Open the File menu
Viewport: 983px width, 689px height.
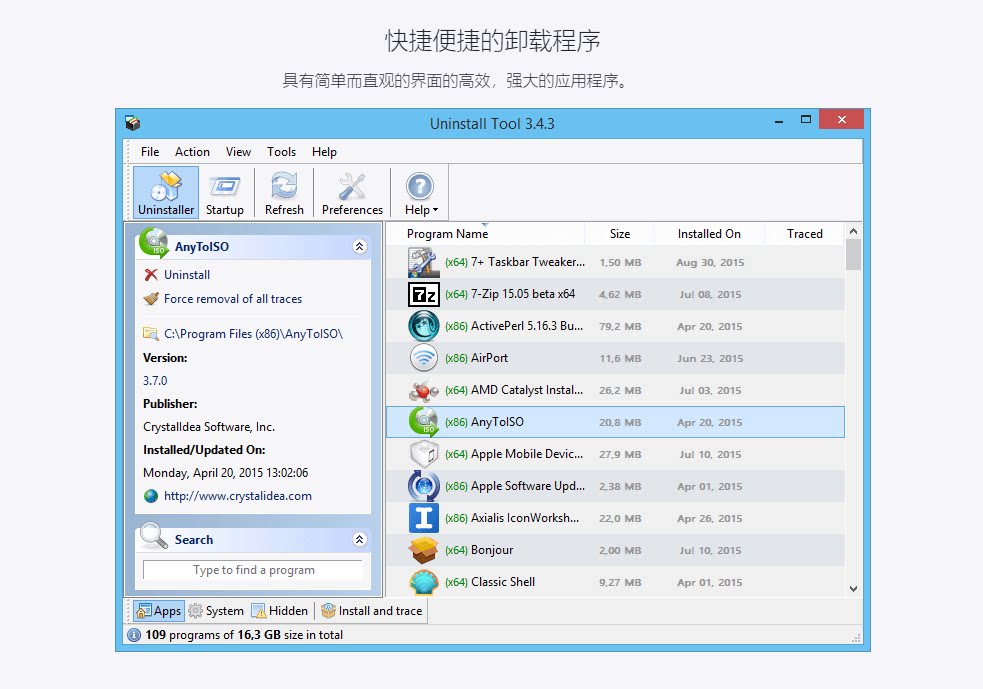(150, 152)
